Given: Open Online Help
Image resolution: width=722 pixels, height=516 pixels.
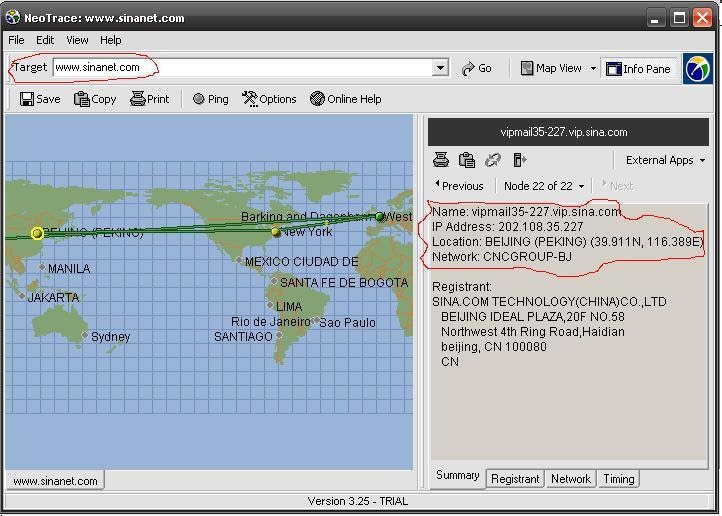Looking at the screenshot, I should (x=345, y=99).
